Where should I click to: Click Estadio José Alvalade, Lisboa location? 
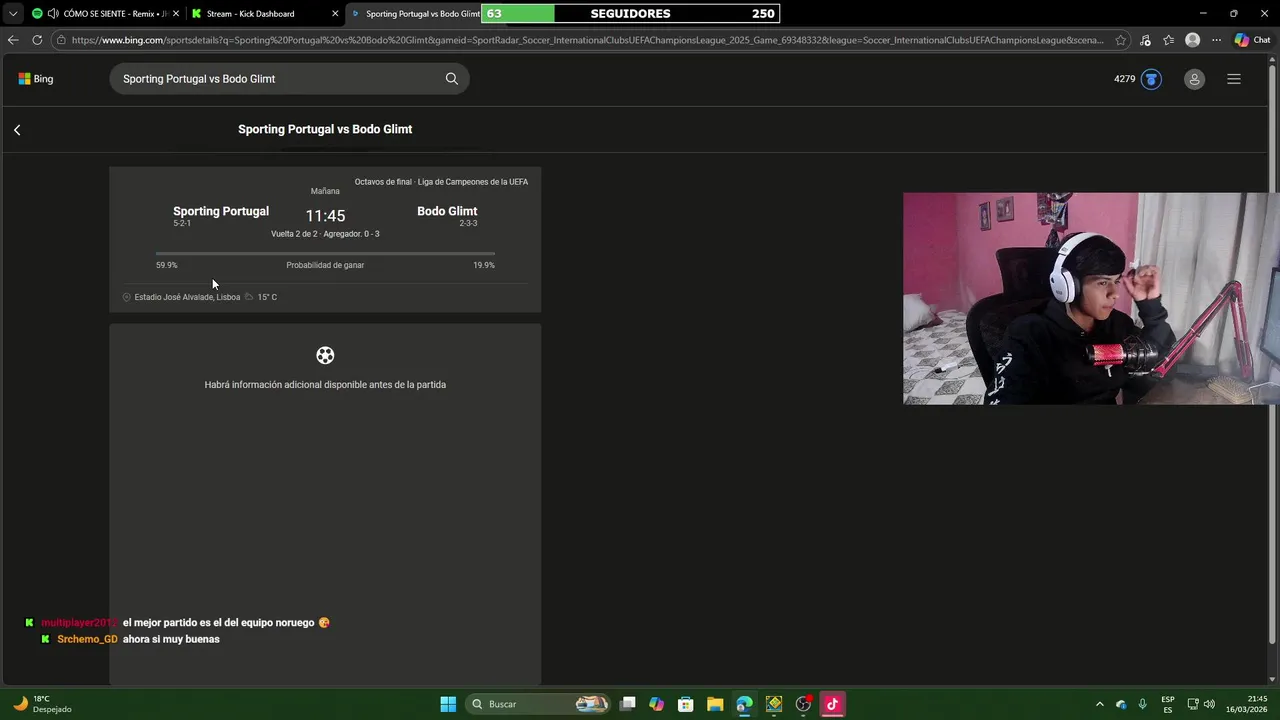tap(187, 297)
